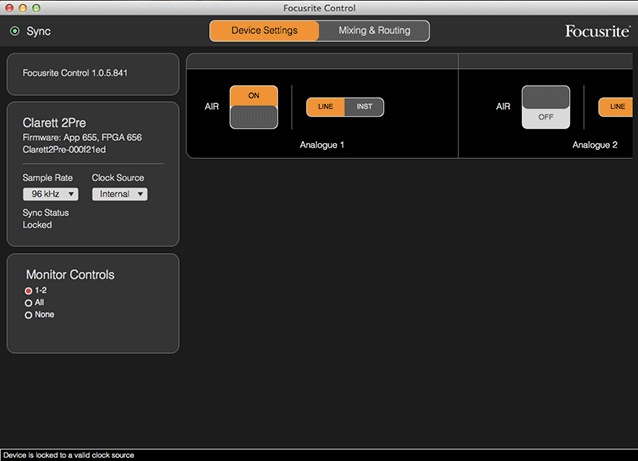This screenshot has width=638, height=461.
Task: Click the Focusrite logo
Action: pyautogui.click(x=597, y=31)
